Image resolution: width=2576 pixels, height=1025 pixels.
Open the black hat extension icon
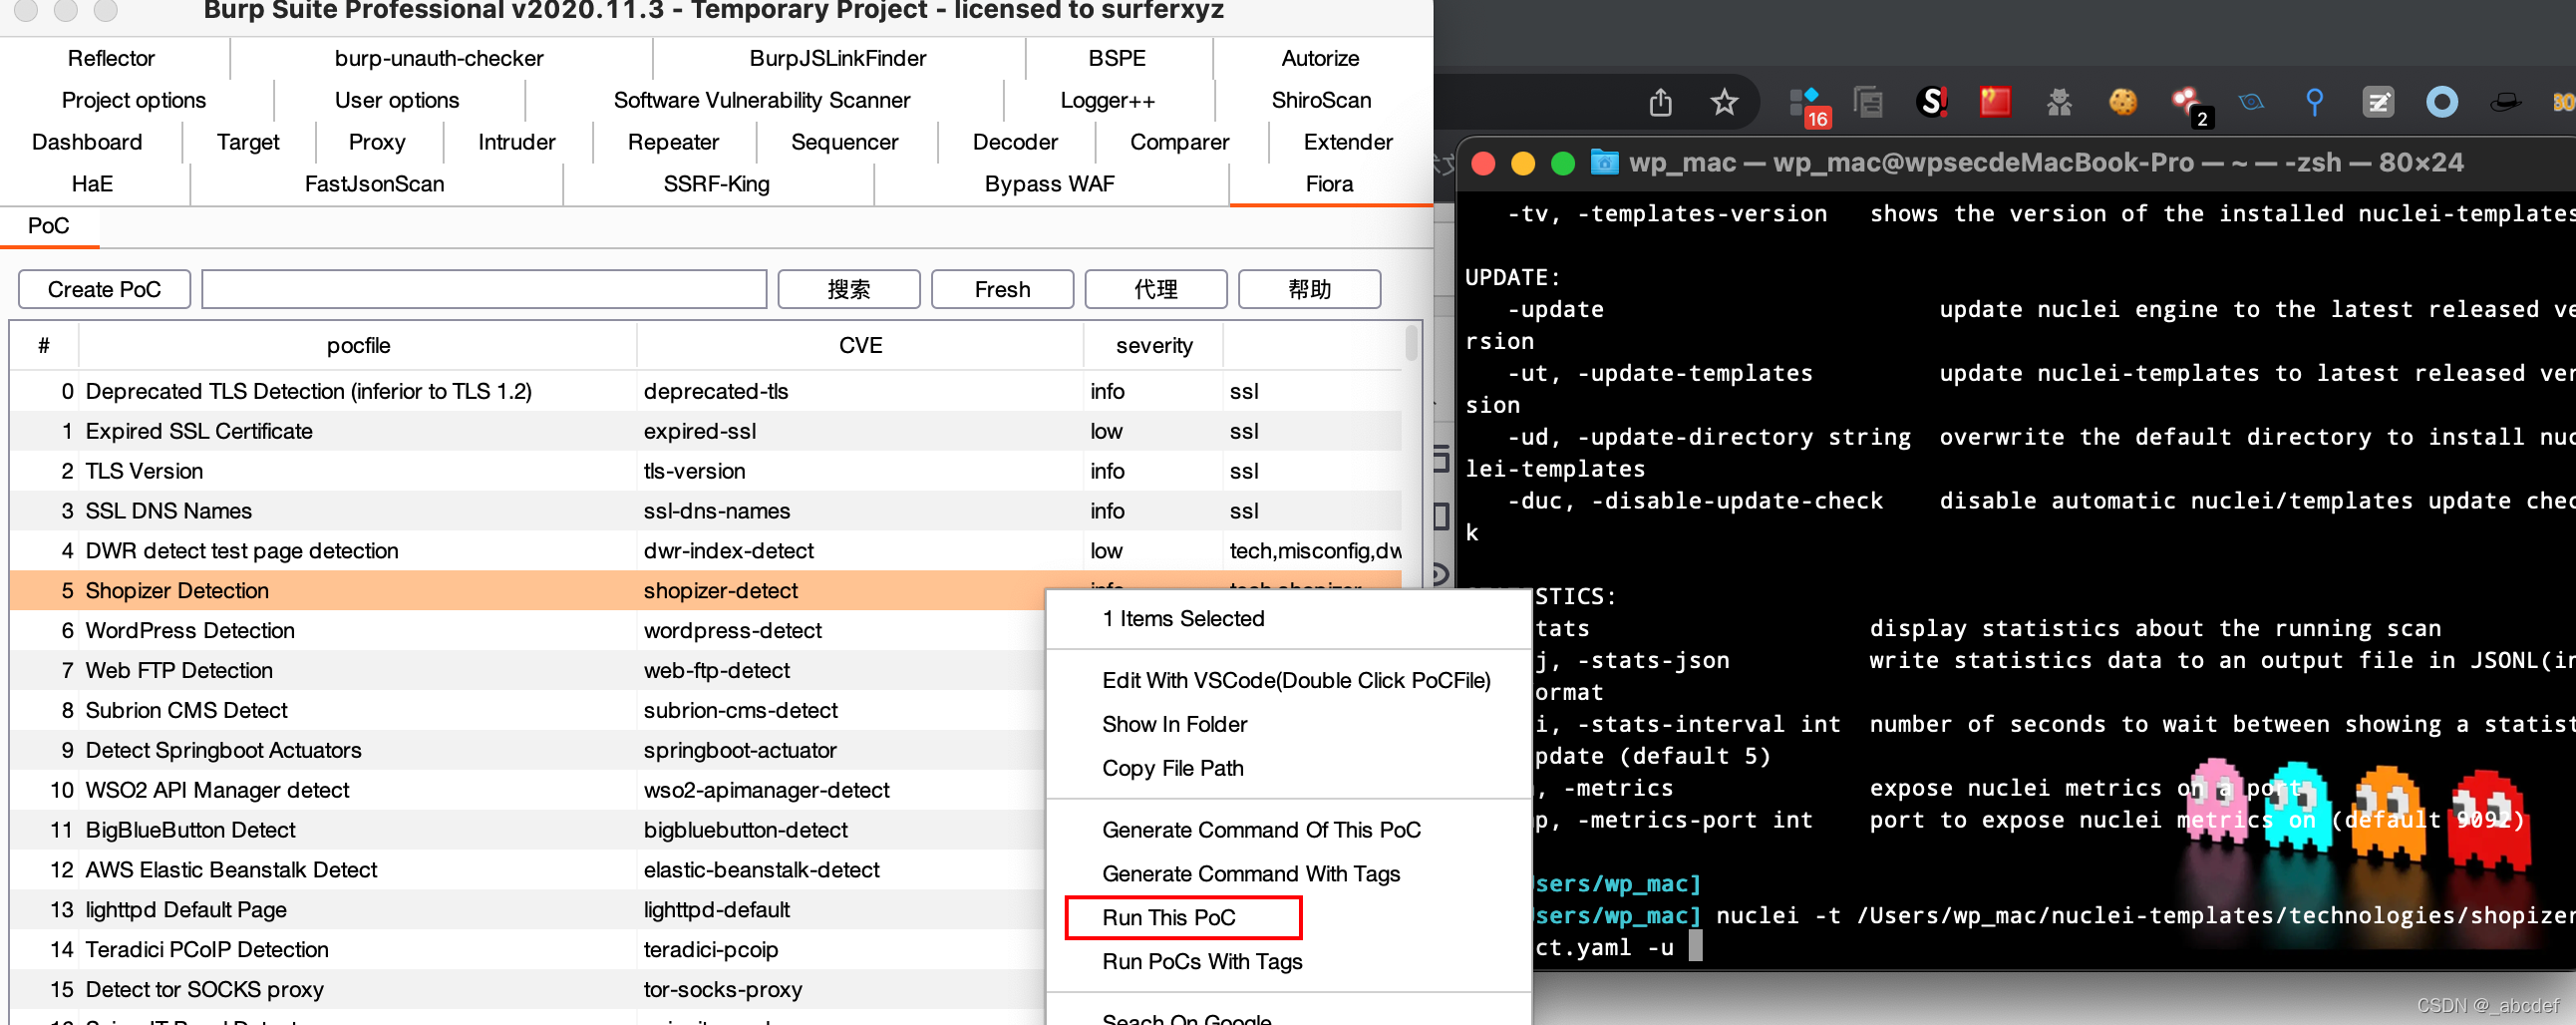click(2505, 102)
